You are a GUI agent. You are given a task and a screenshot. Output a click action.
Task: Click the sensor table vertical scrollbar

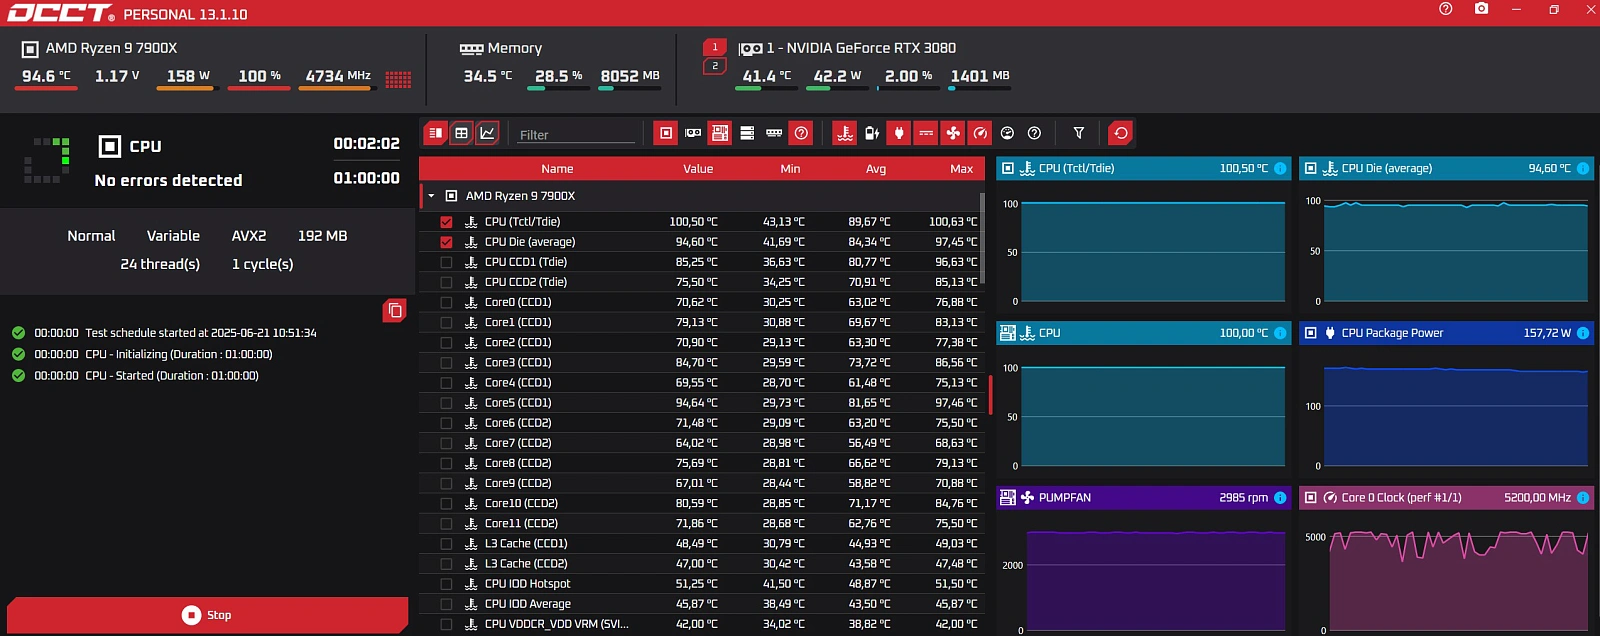pyautogui.click(x=982, y=238)
